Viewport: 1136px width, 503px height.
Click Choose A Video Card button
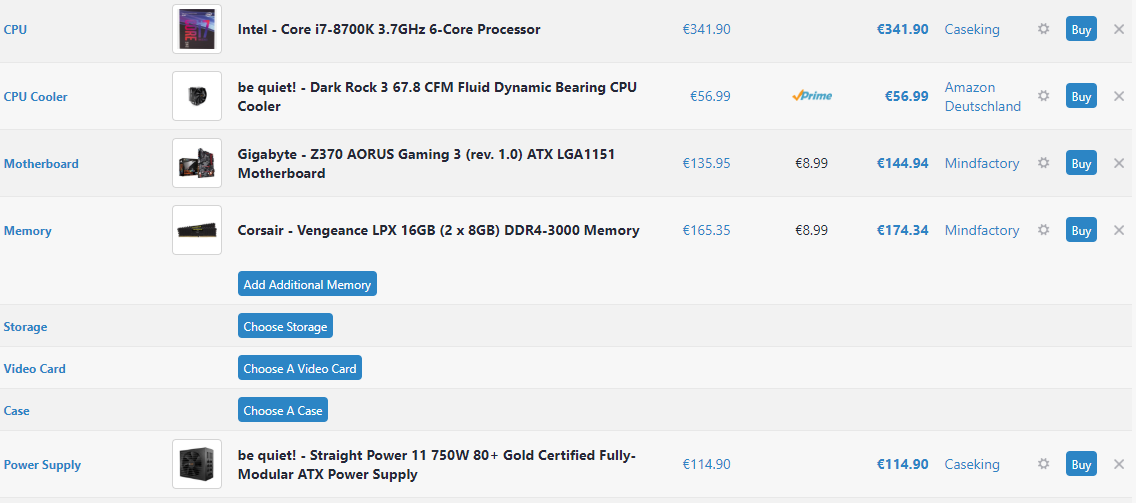(x=300, y=368)
